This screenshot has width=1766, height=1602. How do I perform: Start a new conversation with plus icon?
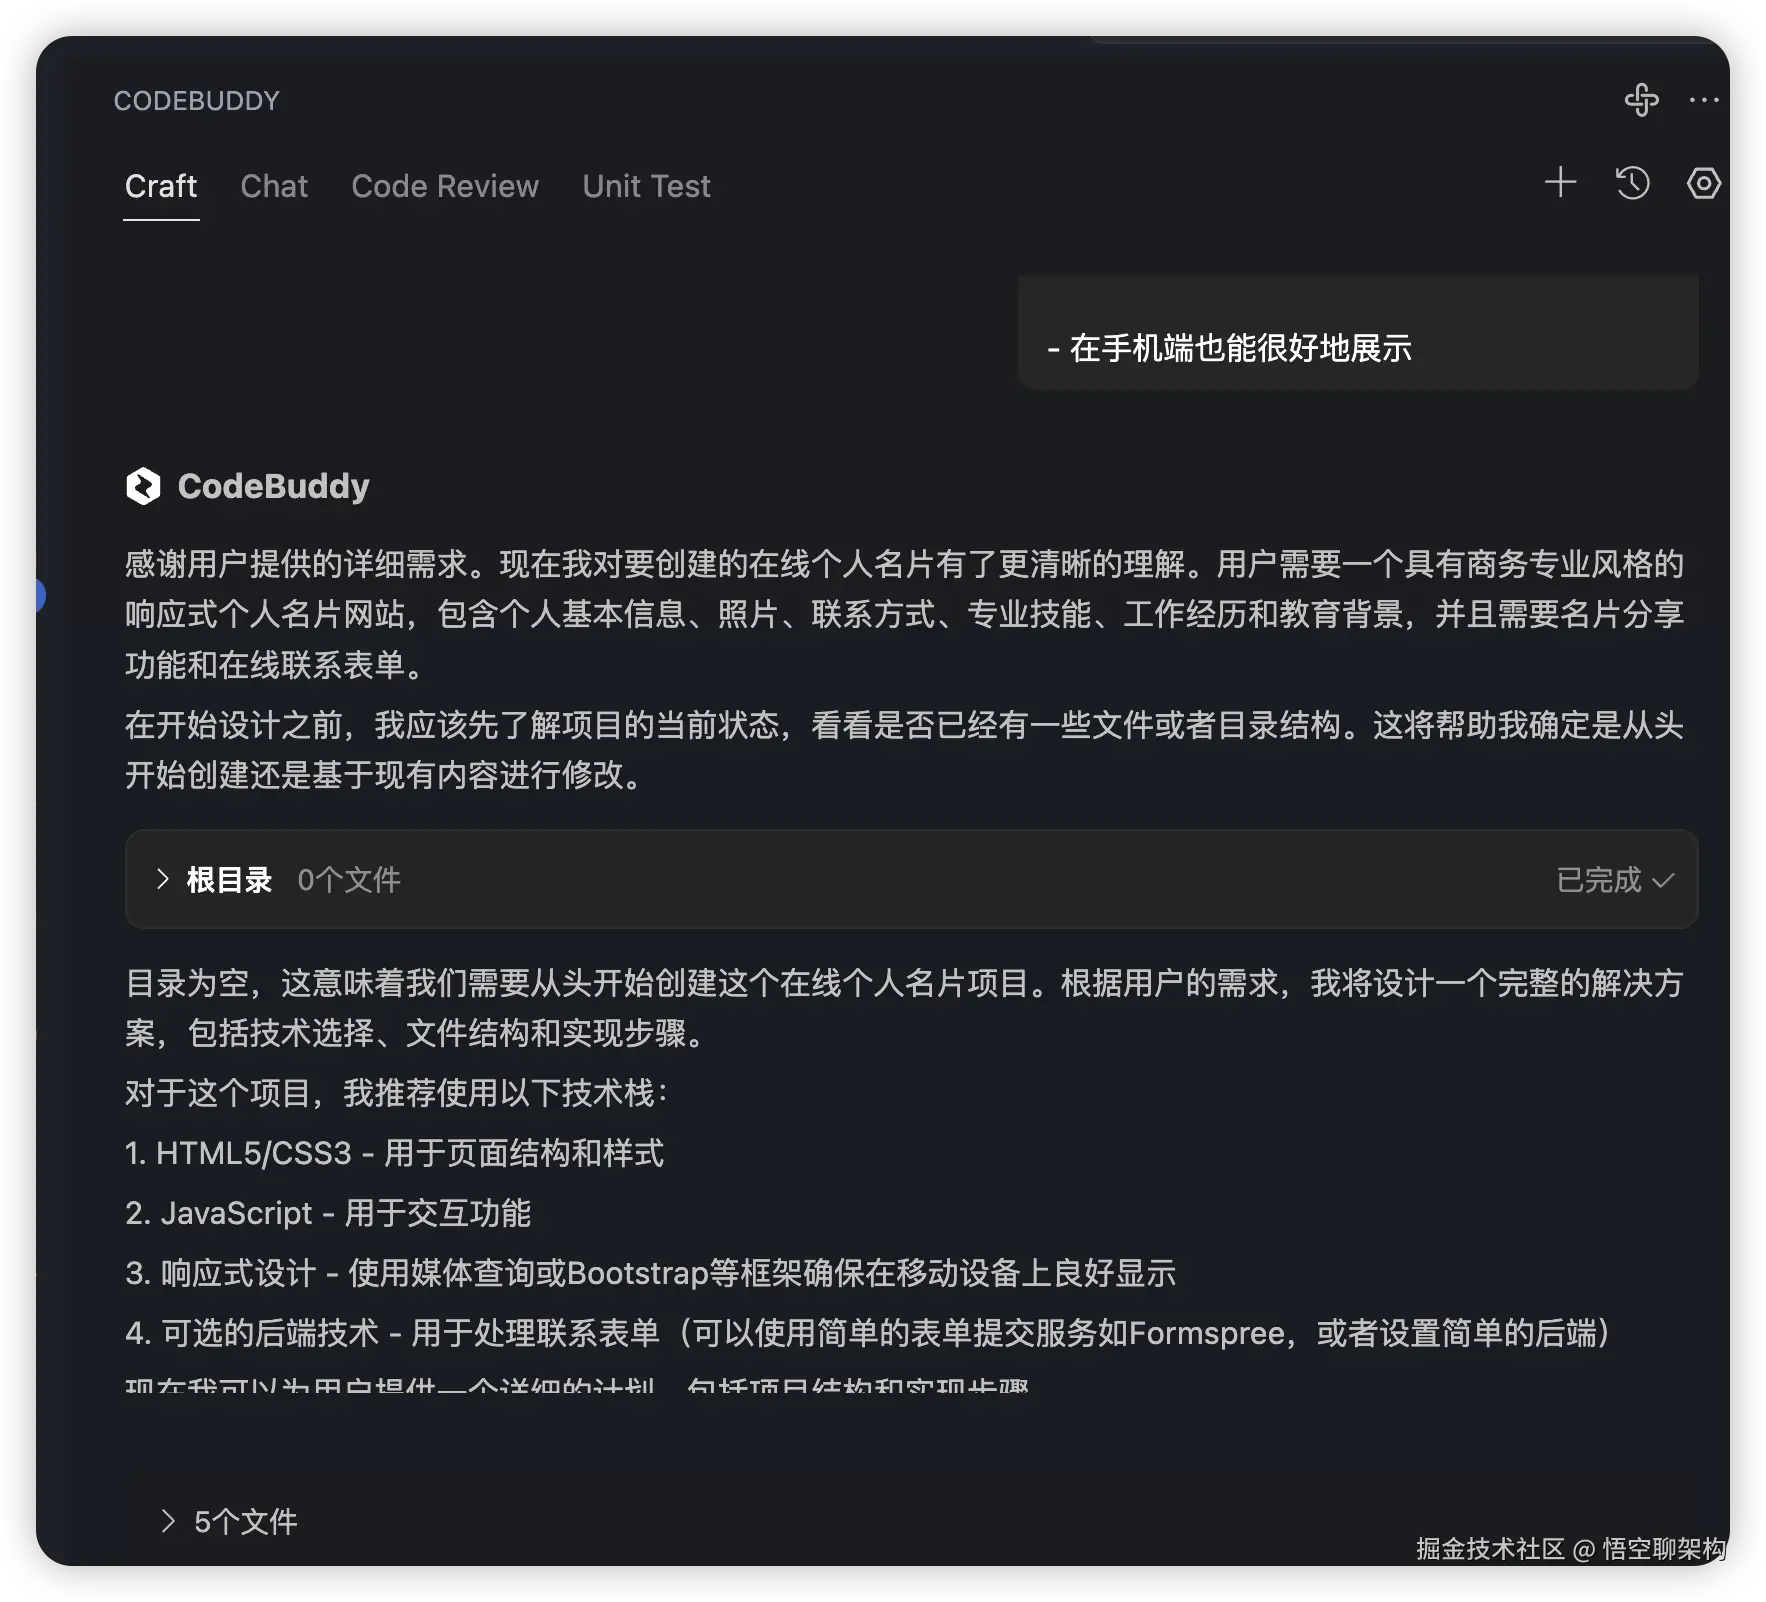1560,182
